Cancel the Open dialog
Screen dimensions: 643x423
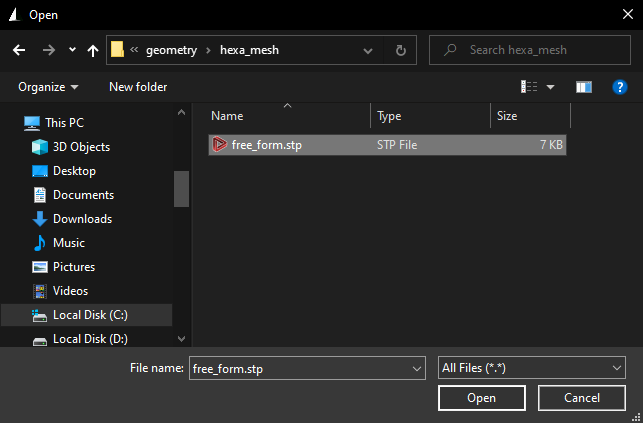click(581, 398)
